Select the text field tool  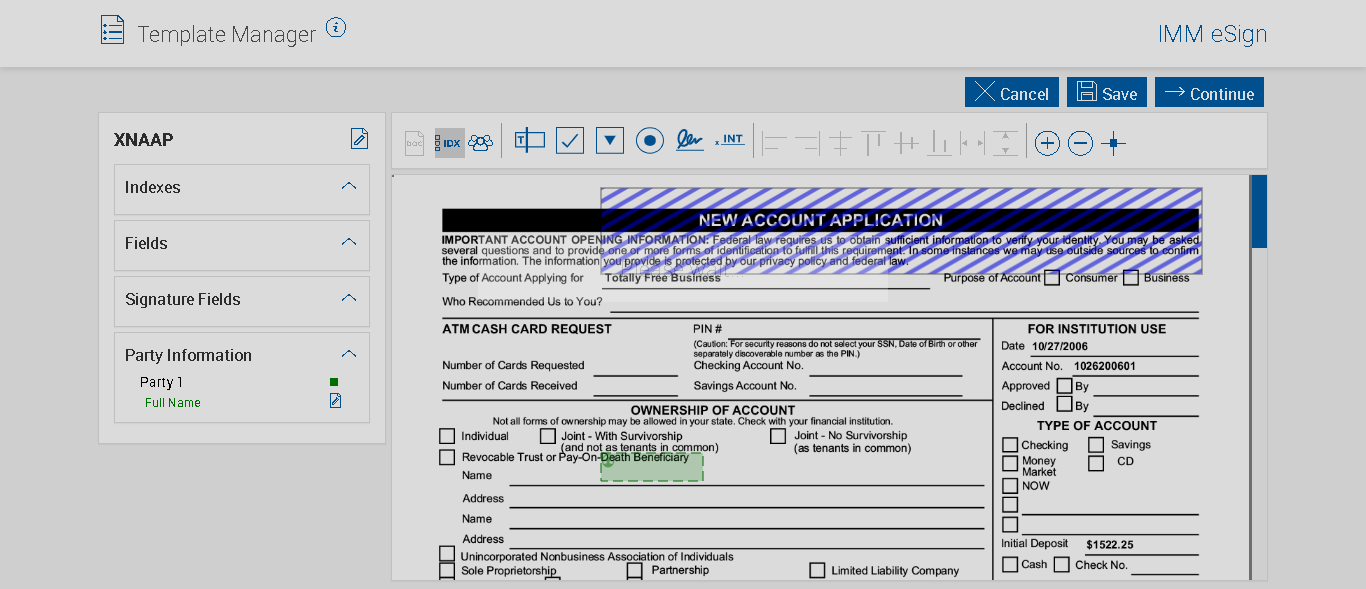point(530,141)
